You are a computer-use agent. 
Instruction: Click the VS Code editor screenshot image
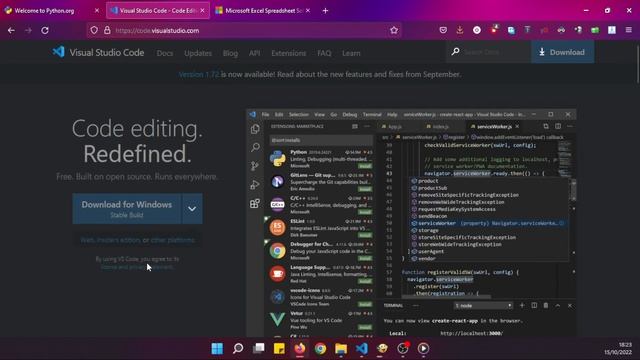click(x=411, y=223)
